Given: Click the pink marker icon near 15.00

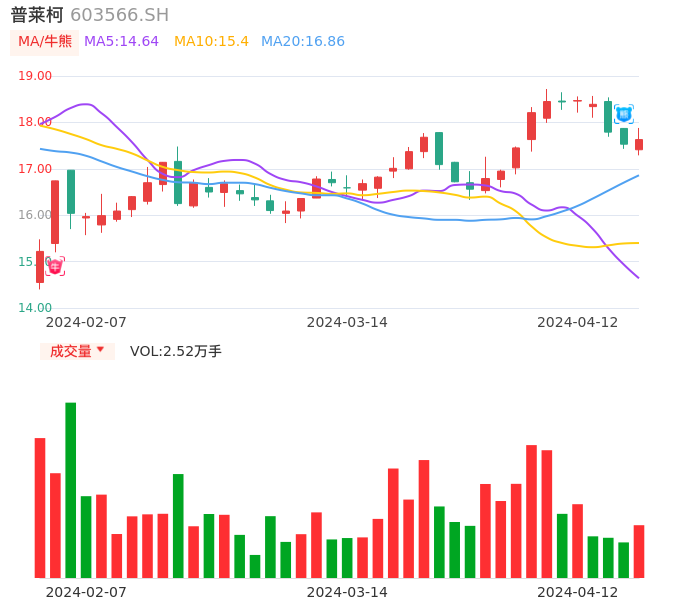Looking at the screenshot, I should click(55, 266).
